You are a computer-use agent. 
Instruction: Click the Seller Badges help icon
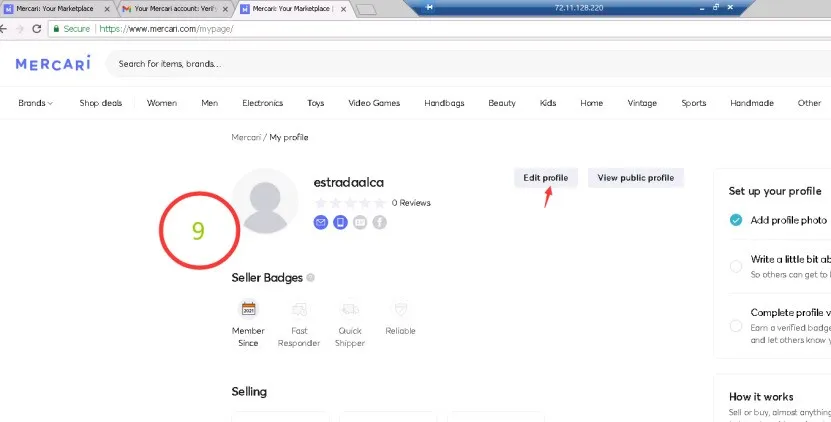[311, 278]
